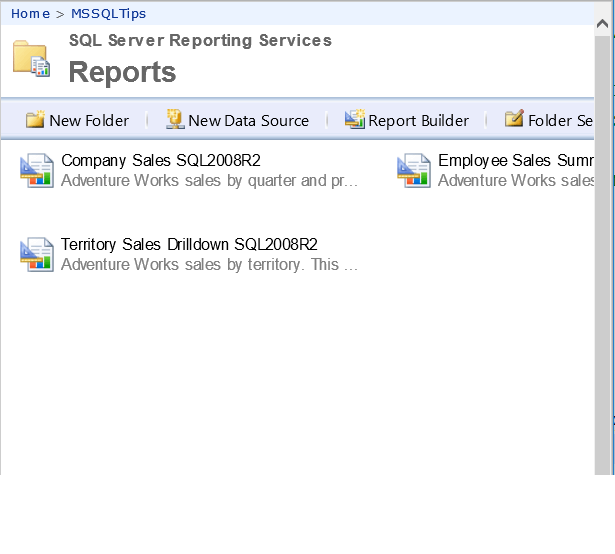Screen dimensions: 615x554
Task: Click the 'SQL Server Reporting Services' heading
Action: point(200,40)
